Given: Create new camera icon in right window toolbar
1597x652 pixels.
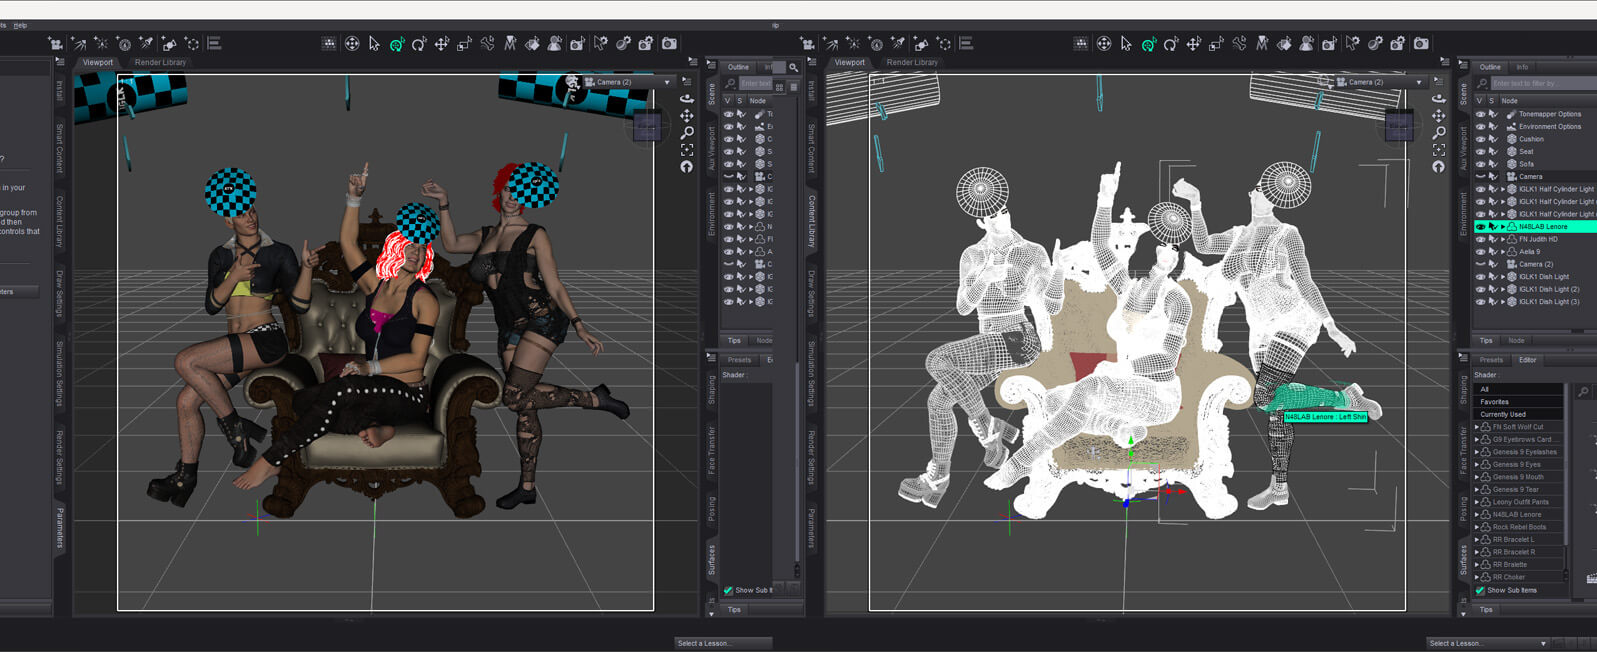Looking at the screenshot, I should point(807,44).
